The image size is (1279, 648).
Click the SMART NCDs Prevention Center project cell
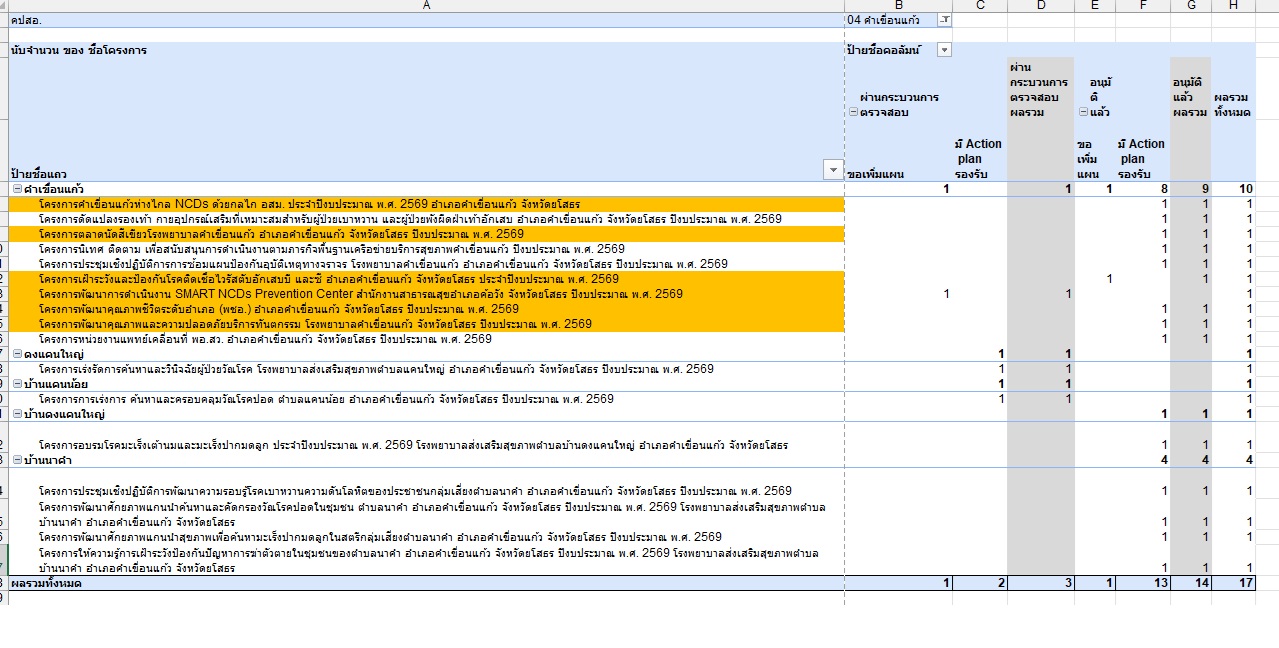tap(360, 294)
